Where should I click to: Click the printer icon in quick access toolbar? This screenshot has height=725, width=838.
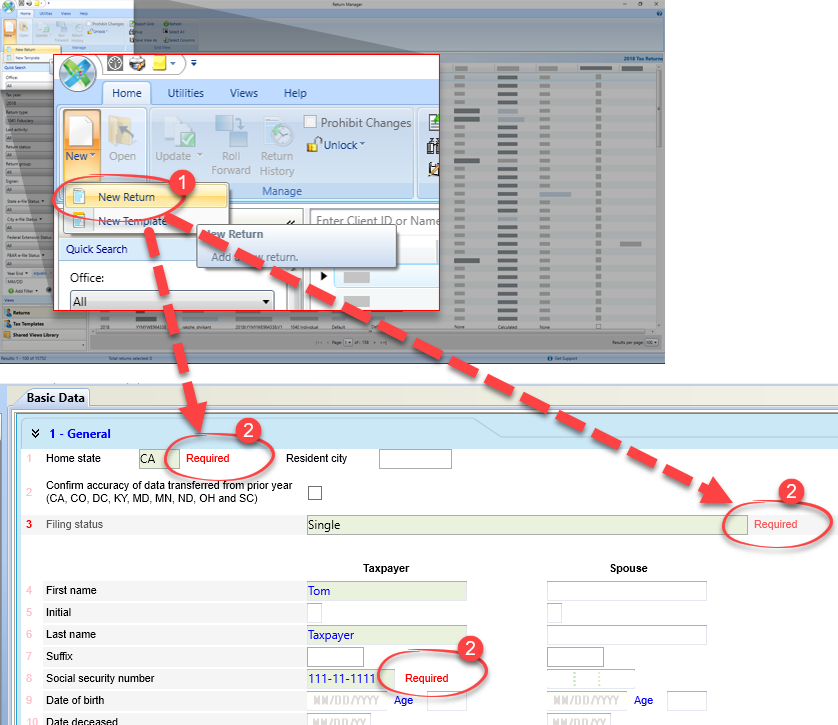137,64
